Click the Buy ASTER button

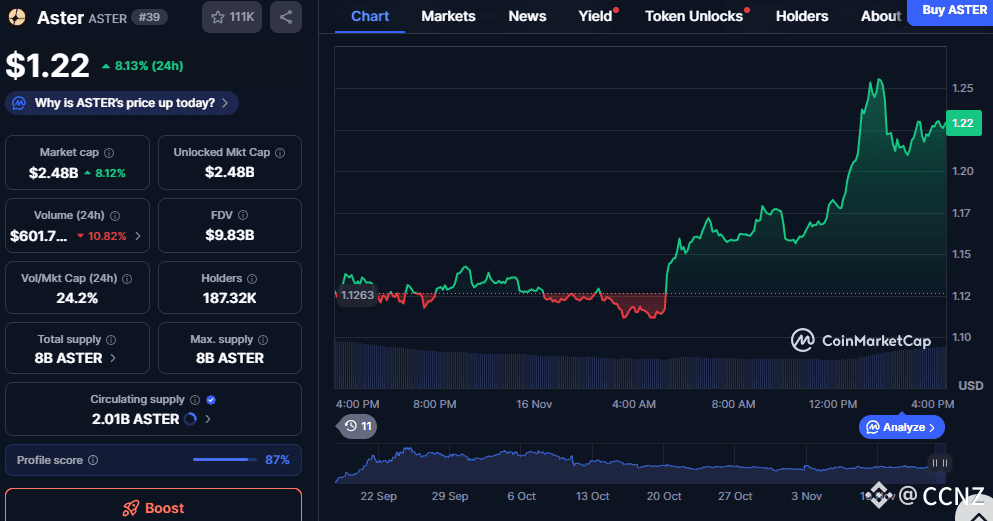pos(950,11)
